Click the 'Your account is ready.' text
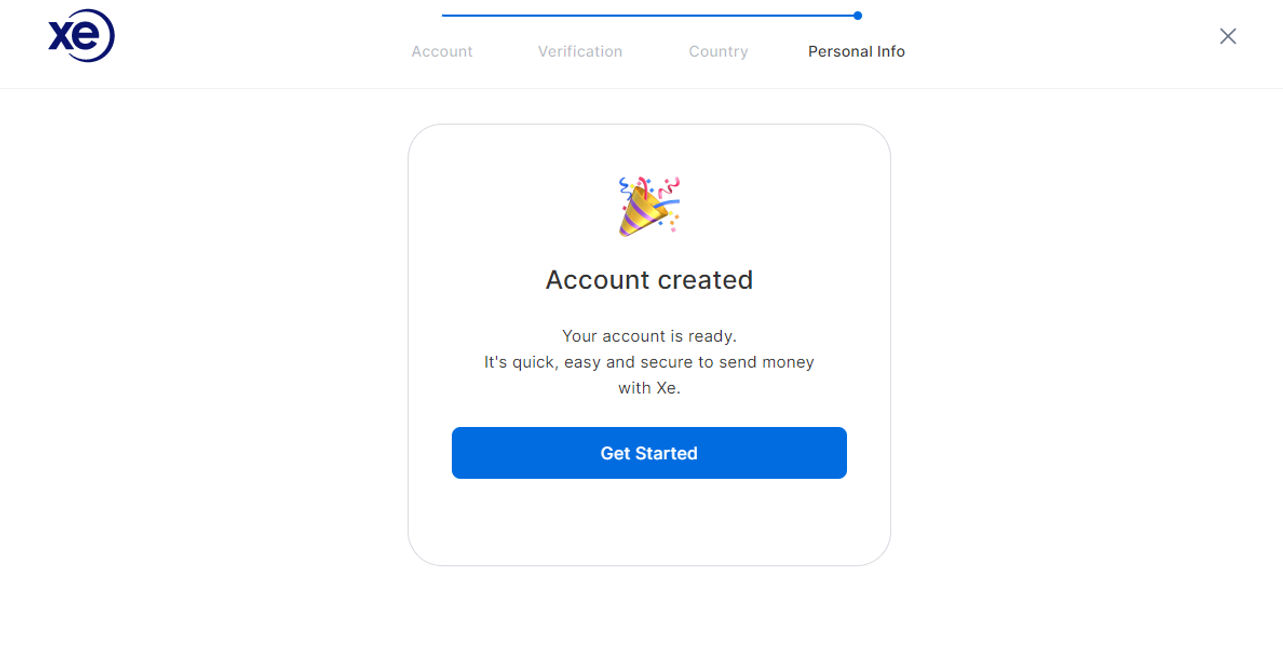 tap(649, 336)
